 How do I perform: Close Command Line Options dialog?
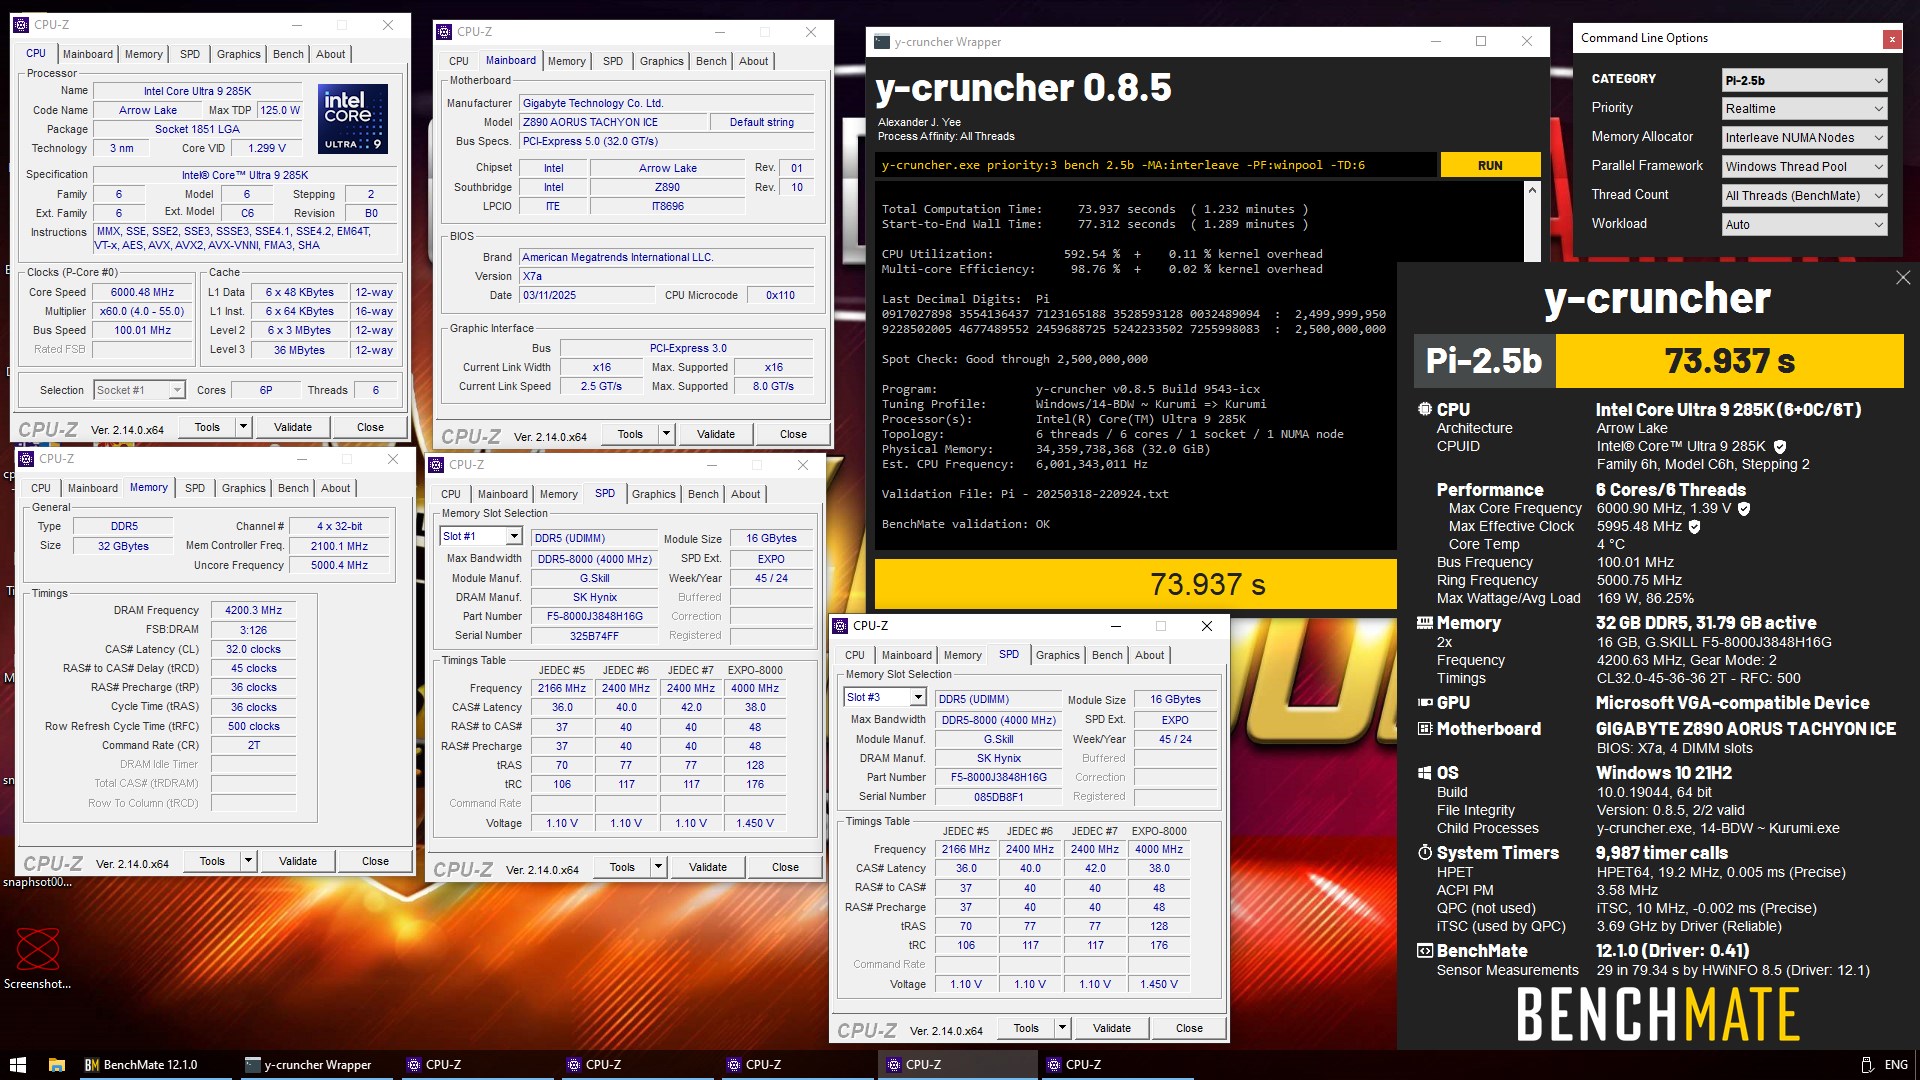tap(1891, 39)
